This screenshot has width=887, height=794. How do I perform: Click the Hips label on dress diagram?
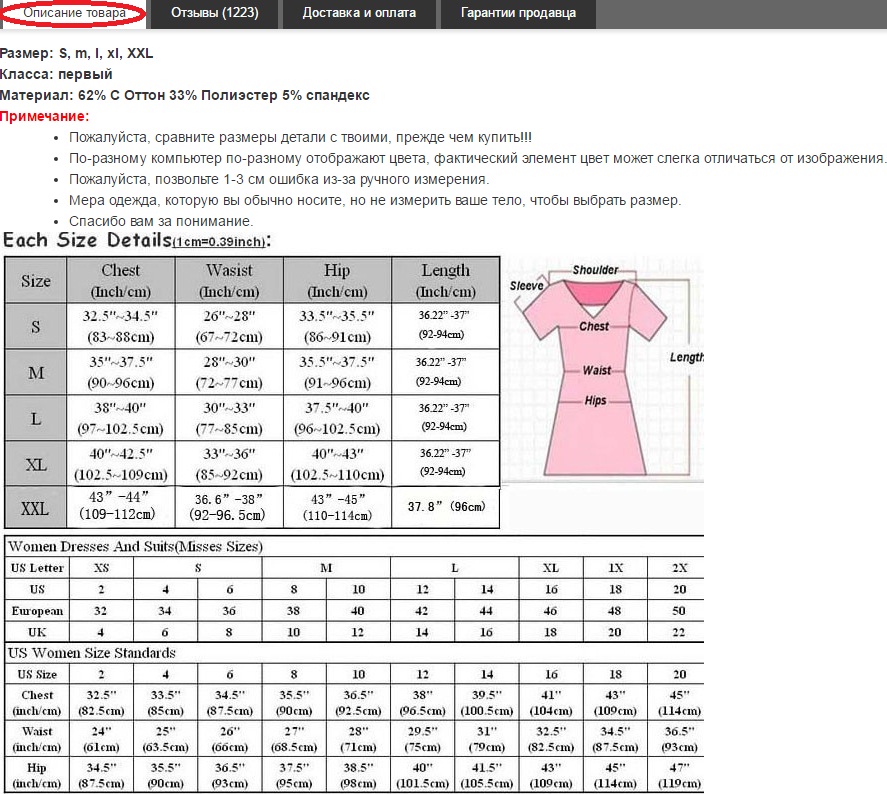[595, 400]
